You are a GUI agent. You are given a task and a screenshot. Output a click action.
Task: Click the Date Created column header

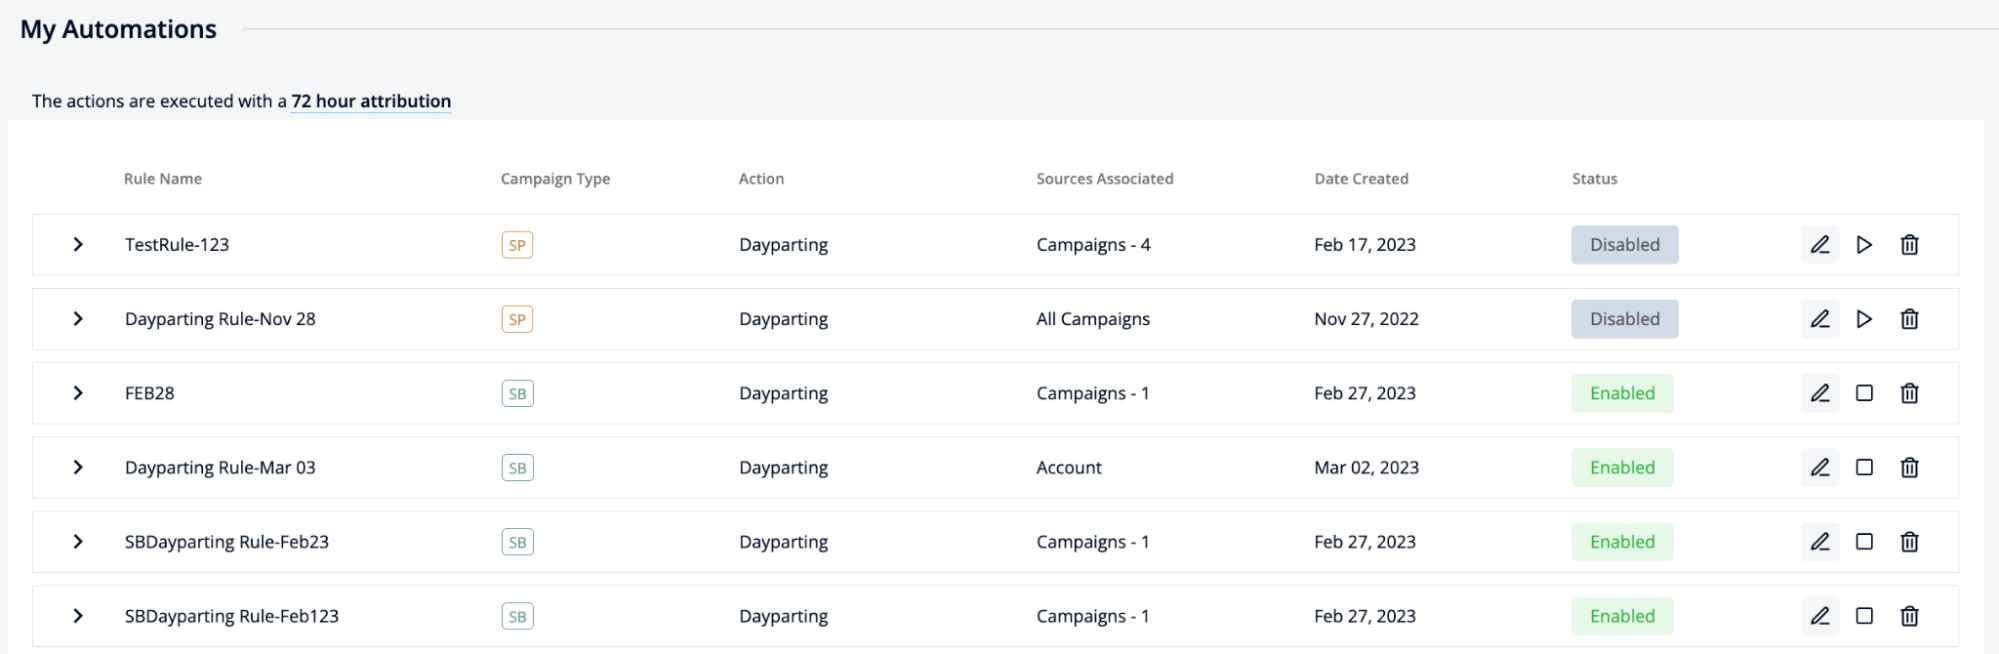point(1361,179)
